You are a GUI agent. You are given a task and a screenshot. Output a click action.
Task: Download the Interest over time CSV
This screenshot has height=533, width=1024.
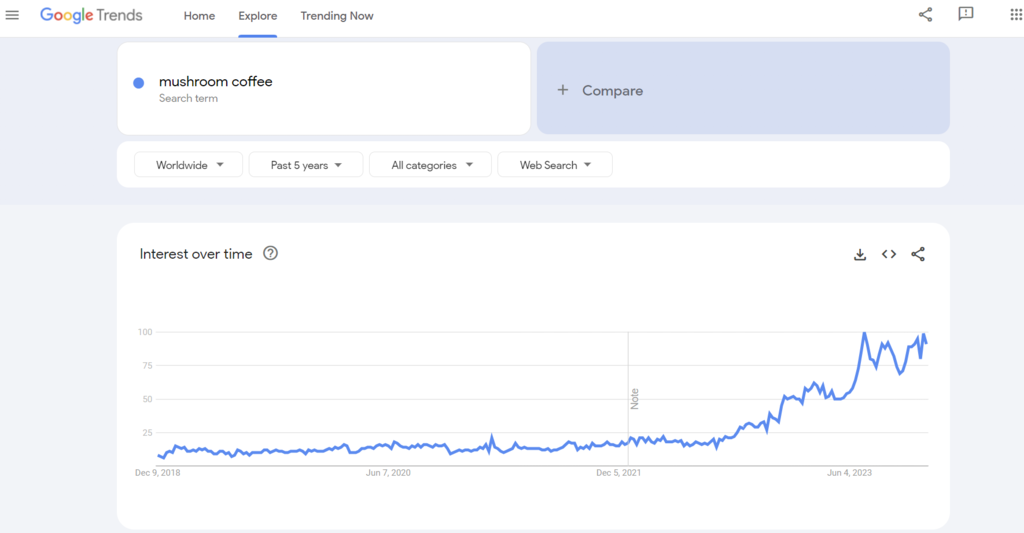pyautogui.click(x=859, y=255)
